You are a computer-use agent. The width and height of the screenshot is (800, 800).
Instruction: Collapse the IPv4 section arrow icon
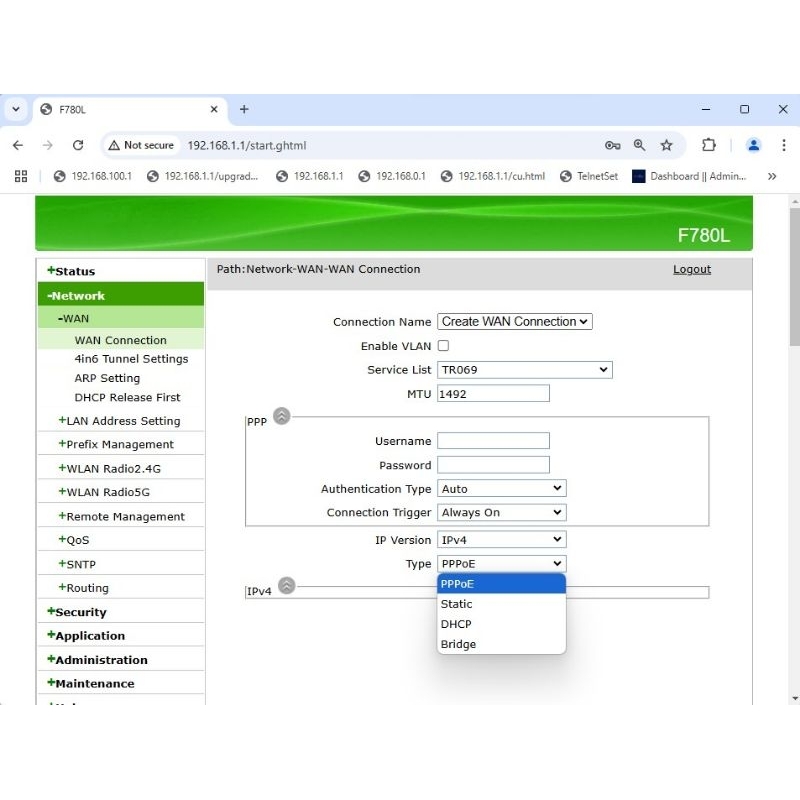click(287, 586)
